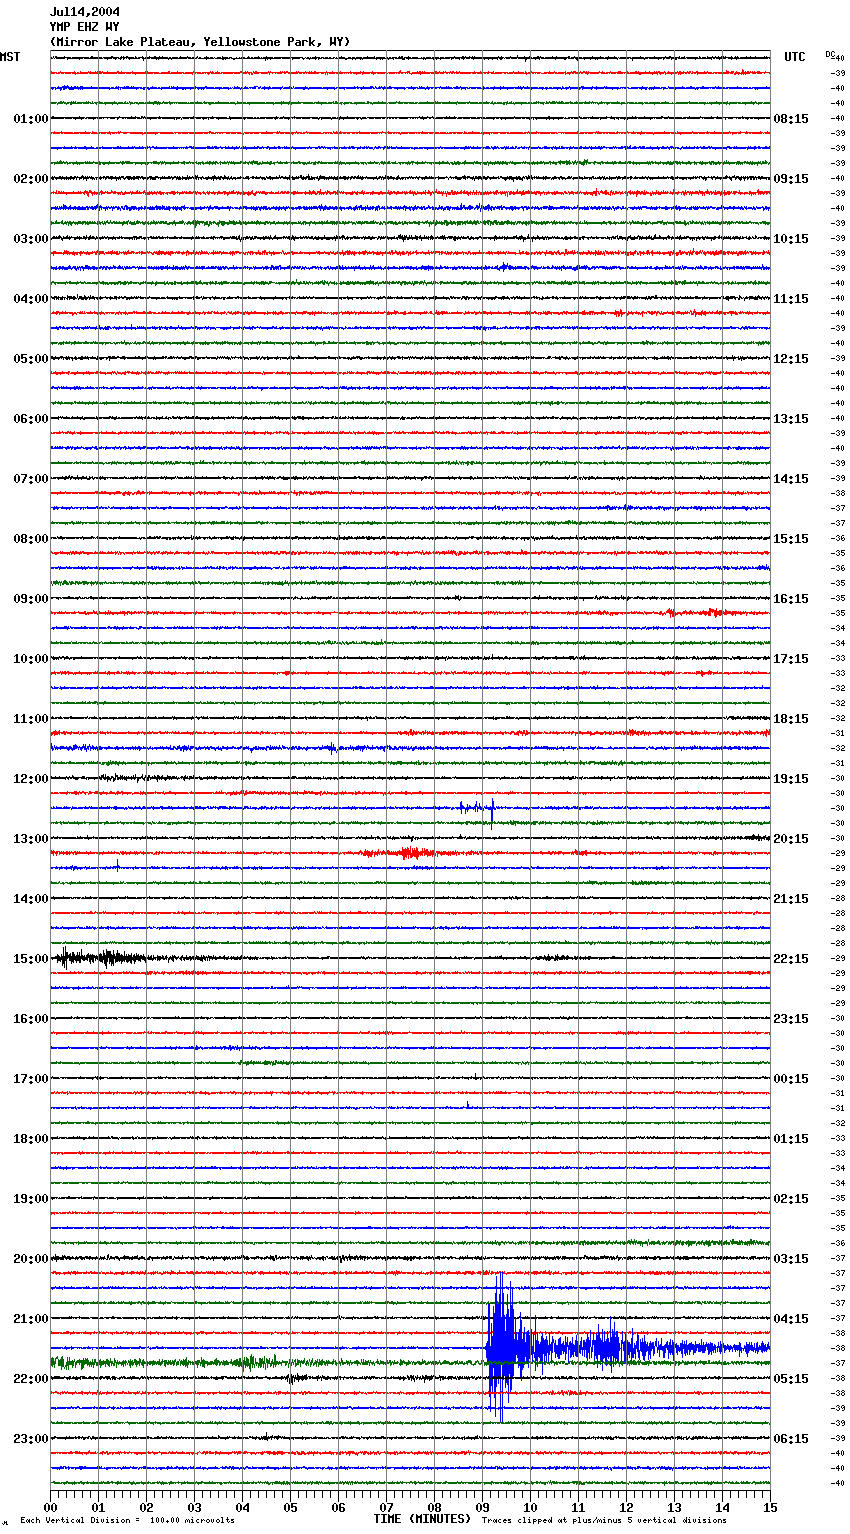The image size is (850, 1534).
Task: Click minute 05 on the bottom axis
Action: (291, 1507)
